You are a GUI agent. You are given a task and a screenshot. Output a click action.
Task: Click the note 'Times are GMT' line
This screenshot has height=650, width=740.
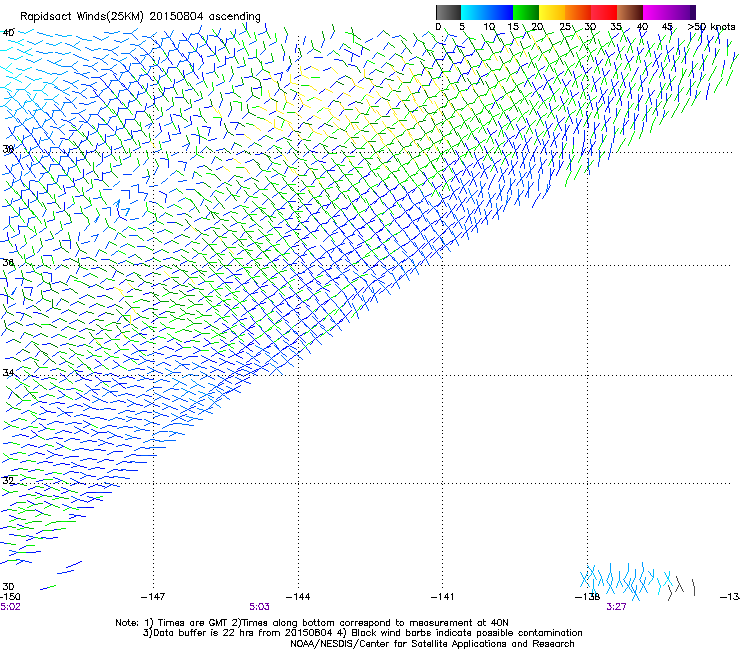[311, 623]
